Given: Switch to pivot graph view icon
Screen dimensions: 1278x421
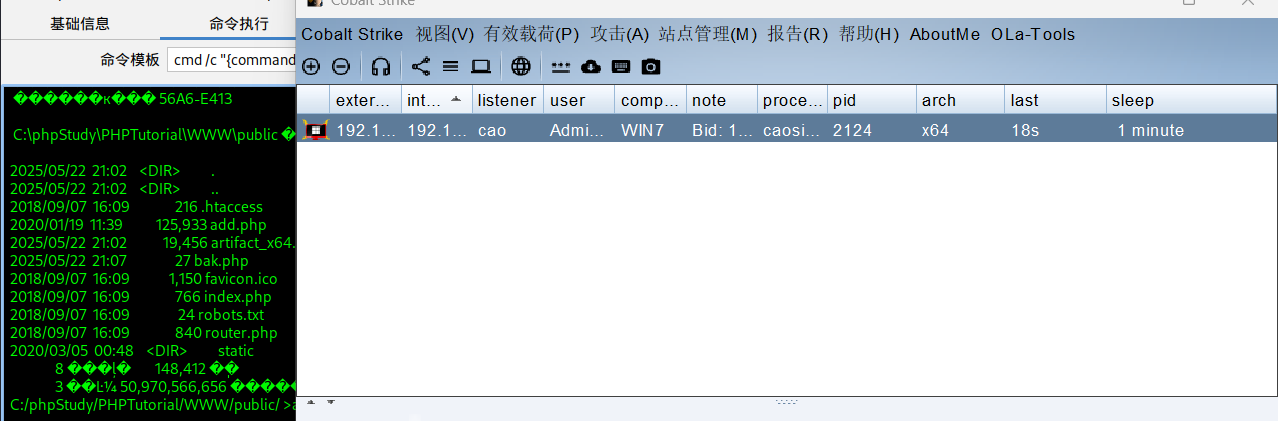Looking at the screenshot, I should pos(421,67).
